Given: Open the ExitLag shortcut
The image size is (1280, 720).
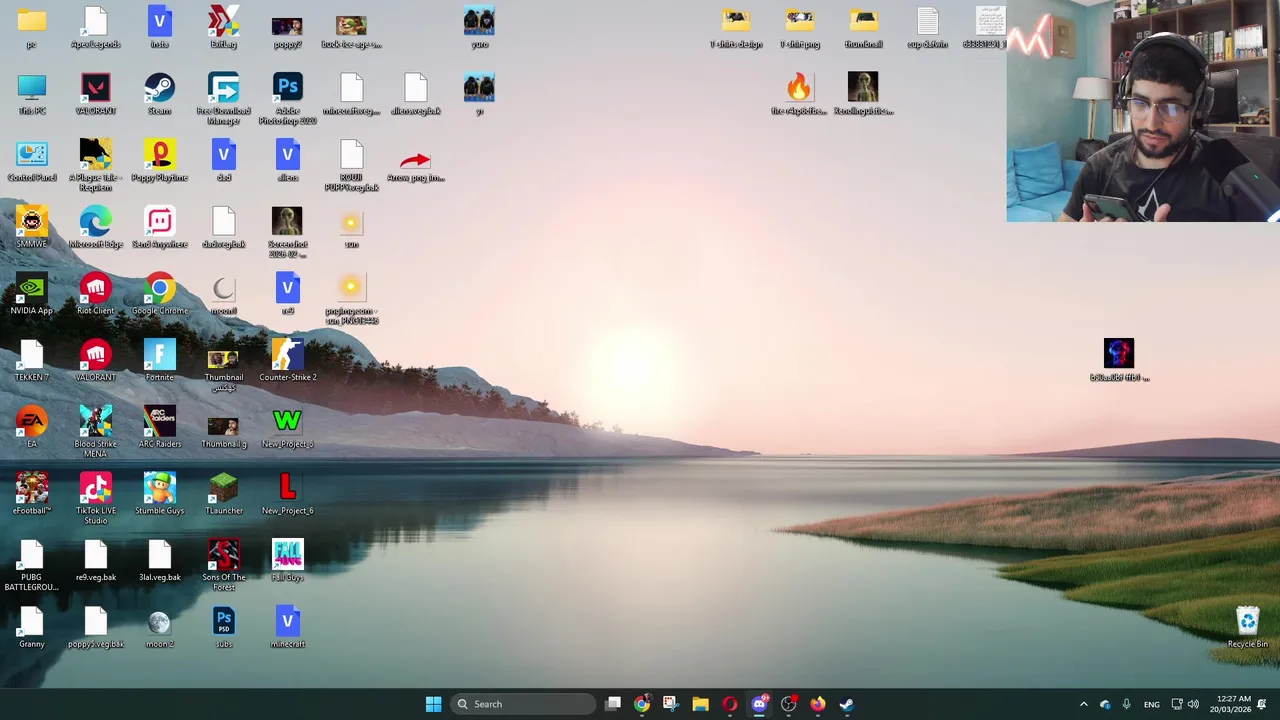Looking at the screenshot, I should point(223,28).
